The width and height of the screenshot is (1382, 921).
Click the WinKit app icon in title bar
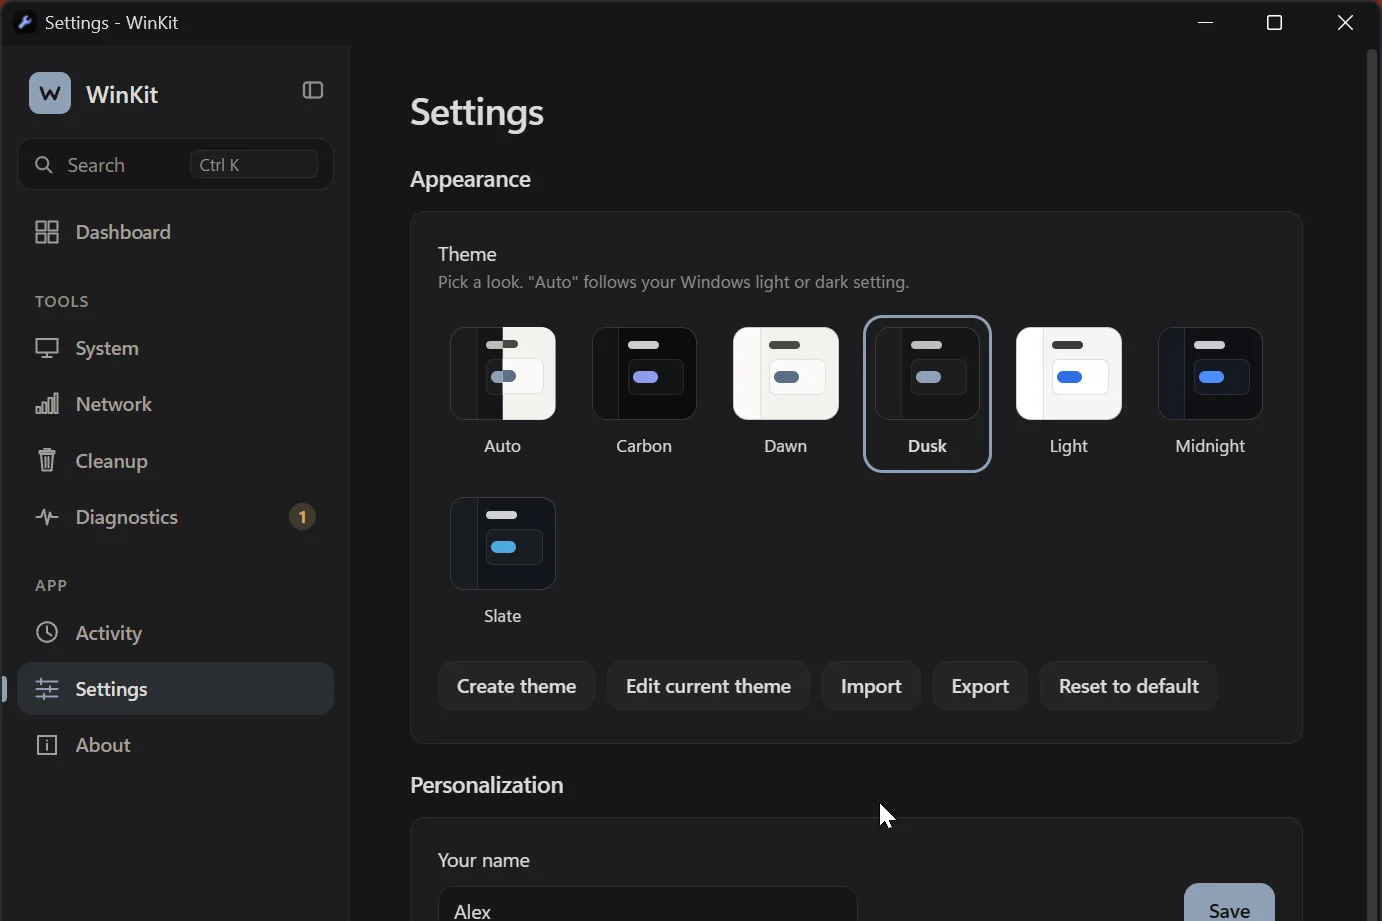tap(25, 22)
